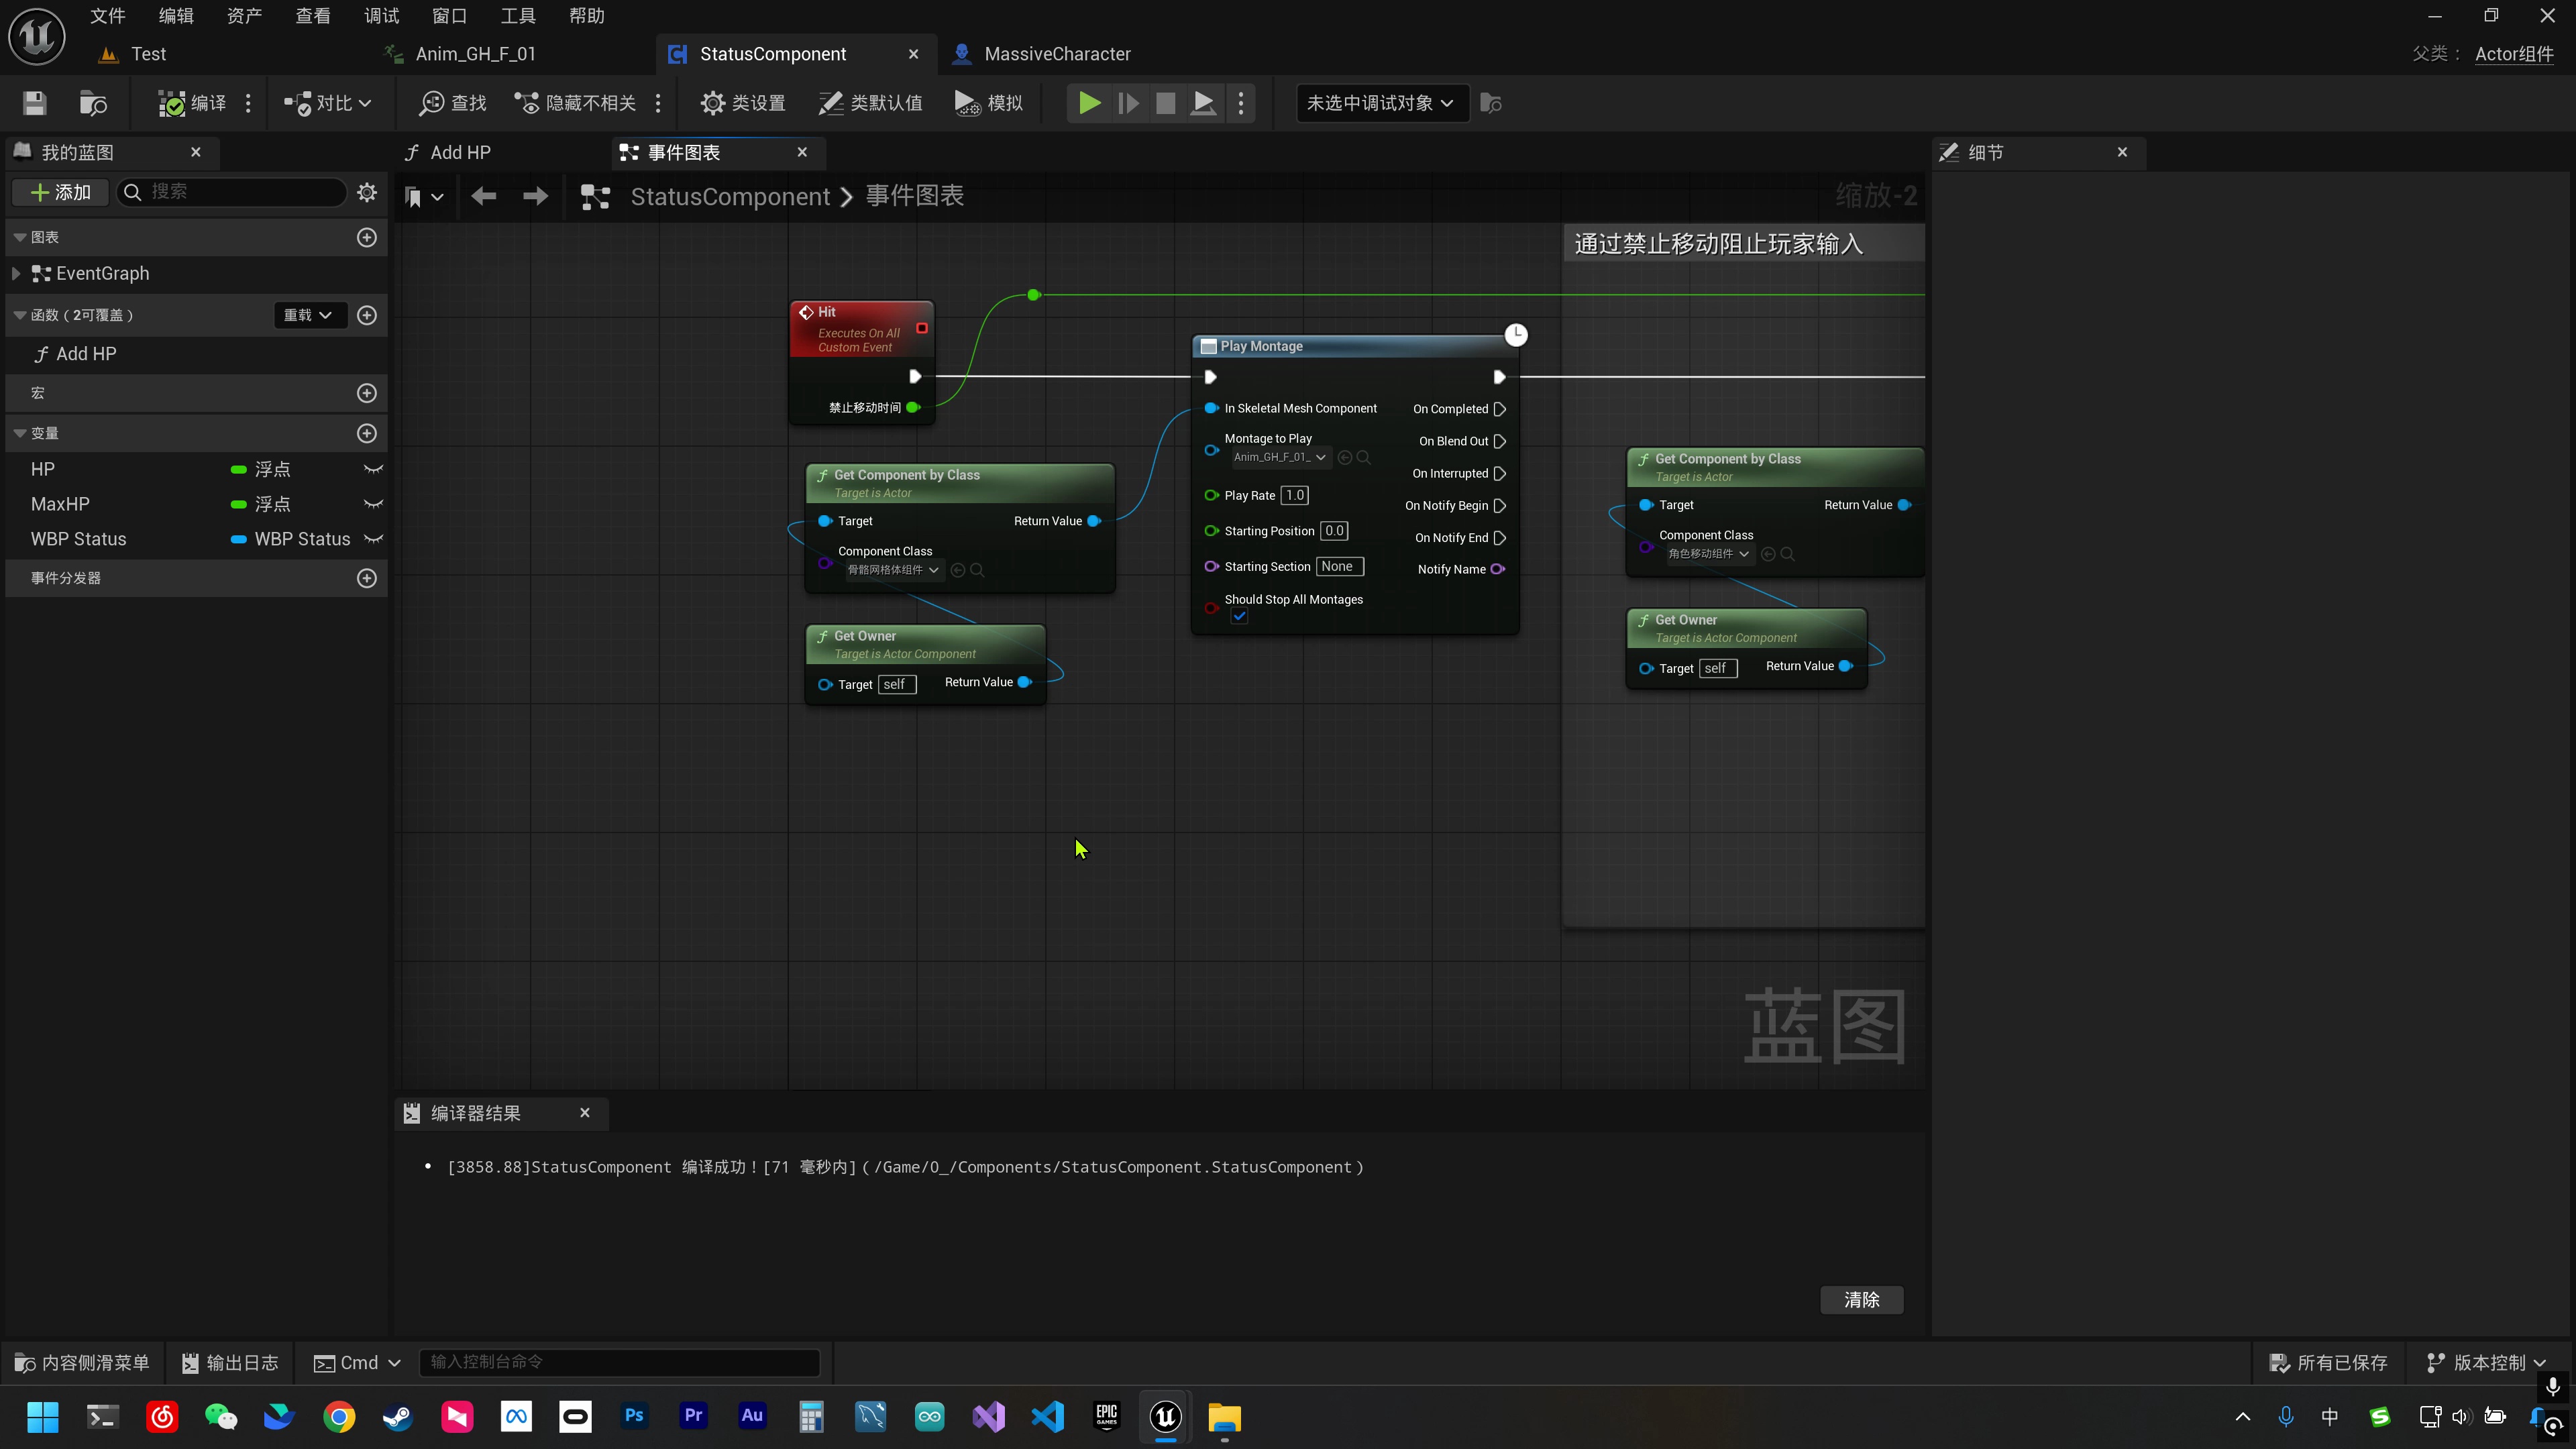2576x1449 pixels.
Task: Click the Add (添加) button in My Blueprint
Action: coord(61,192)
